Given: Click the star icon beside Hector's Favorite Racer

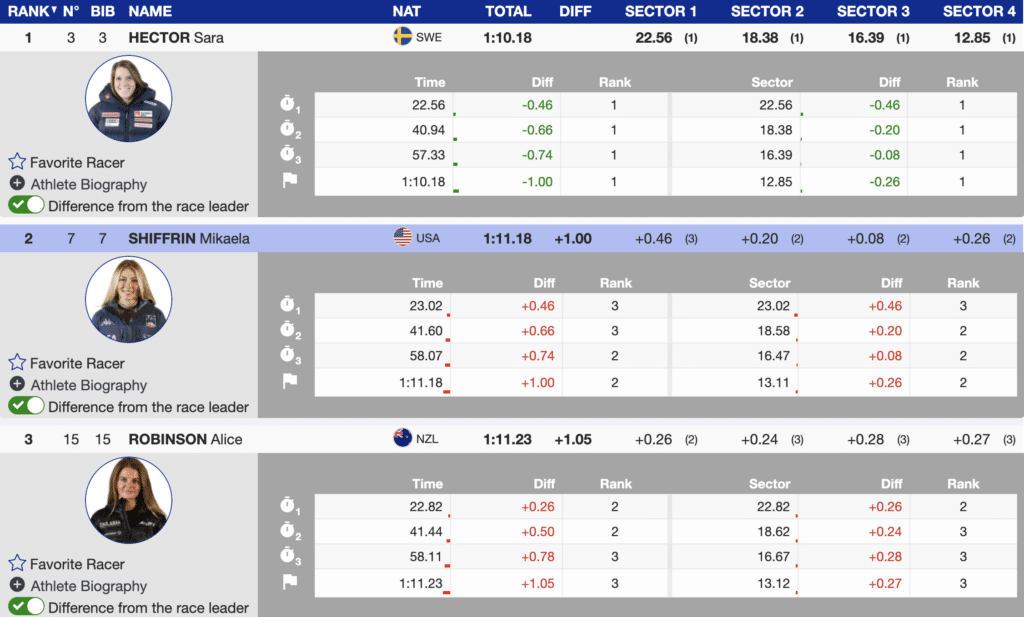Looking at the screenshot, I should coord(17,162).
